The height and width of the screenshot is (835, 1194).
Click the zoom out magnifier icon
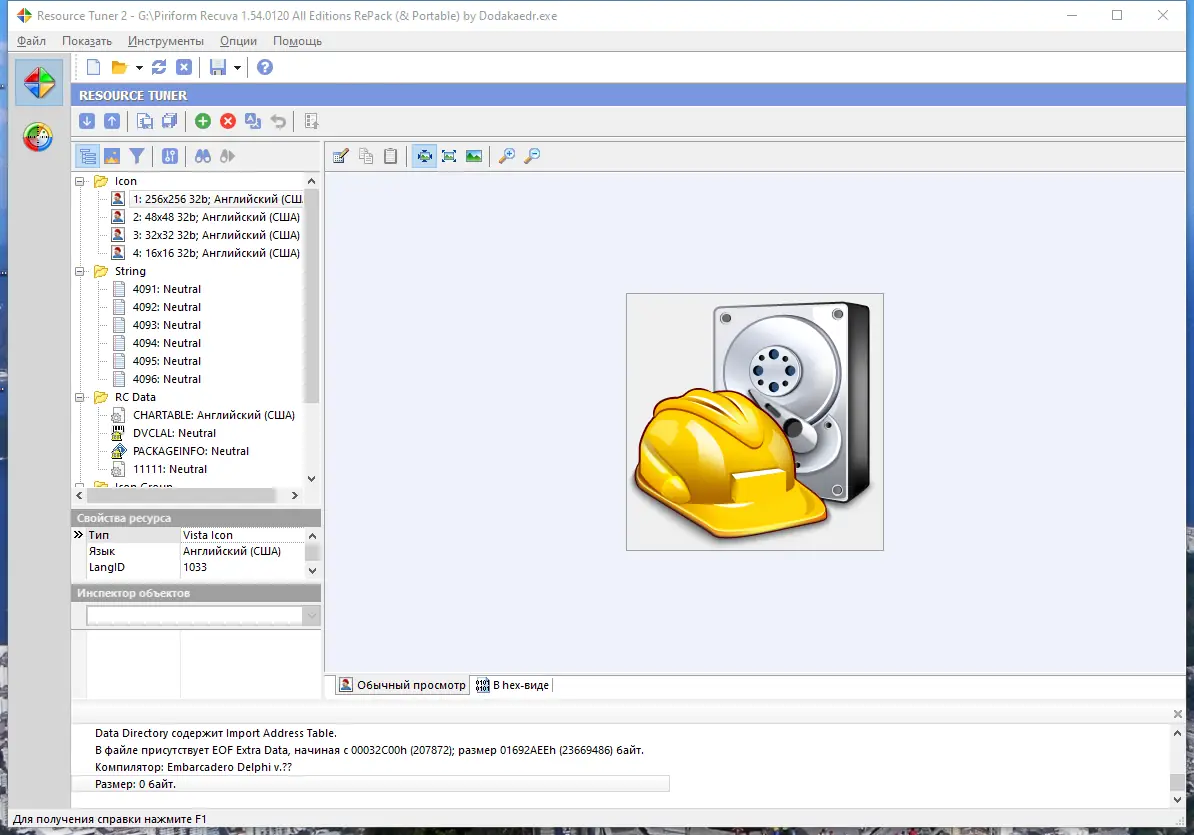[x=532, y=156]
